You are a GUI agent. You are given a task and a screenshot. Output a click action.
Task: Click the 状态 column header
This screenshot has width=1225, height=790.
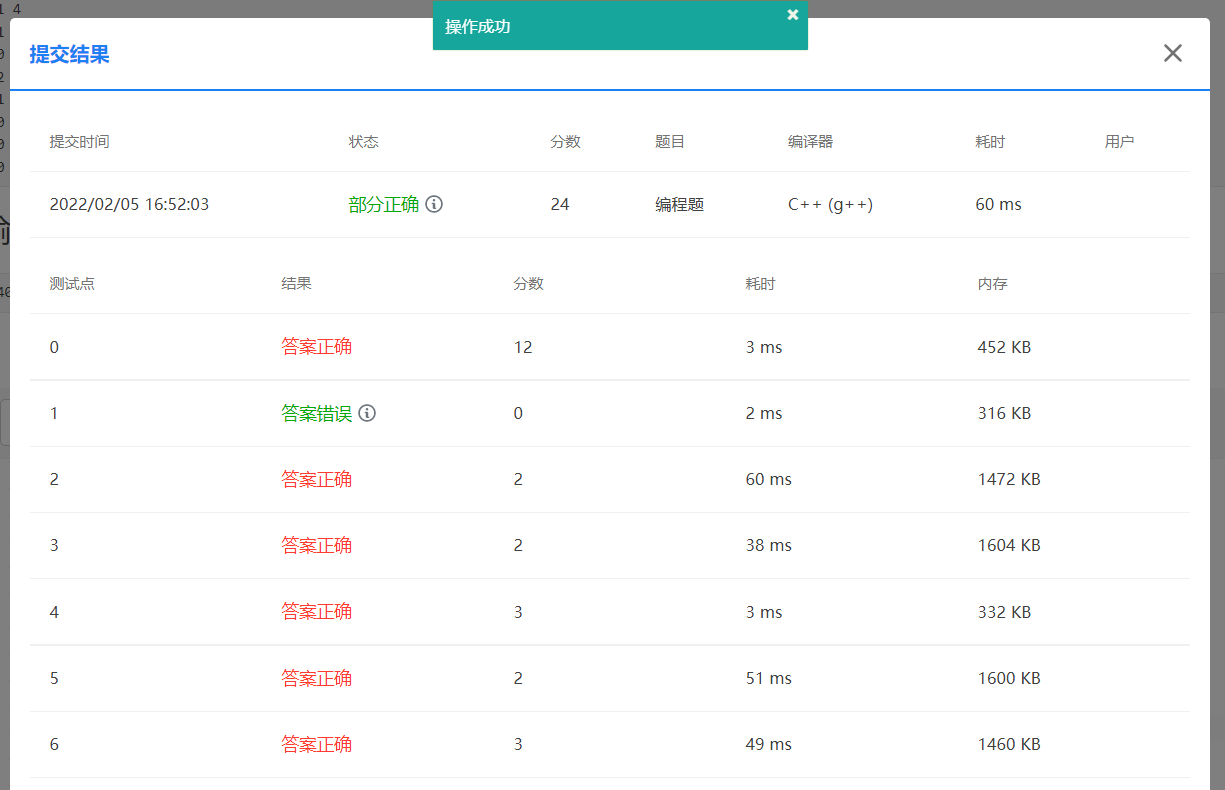364,142
